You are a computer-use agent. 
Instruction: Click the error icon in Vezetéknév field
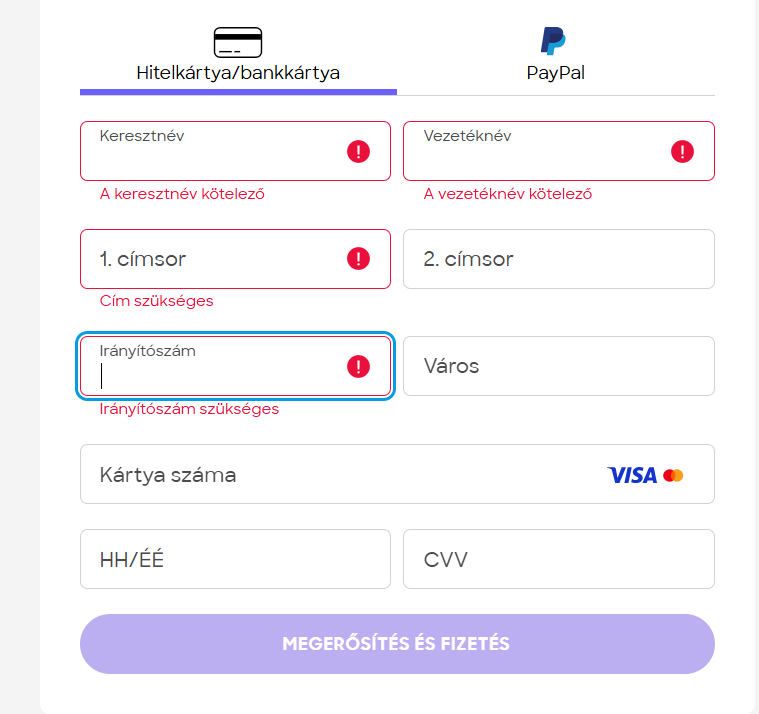[682, 151]
